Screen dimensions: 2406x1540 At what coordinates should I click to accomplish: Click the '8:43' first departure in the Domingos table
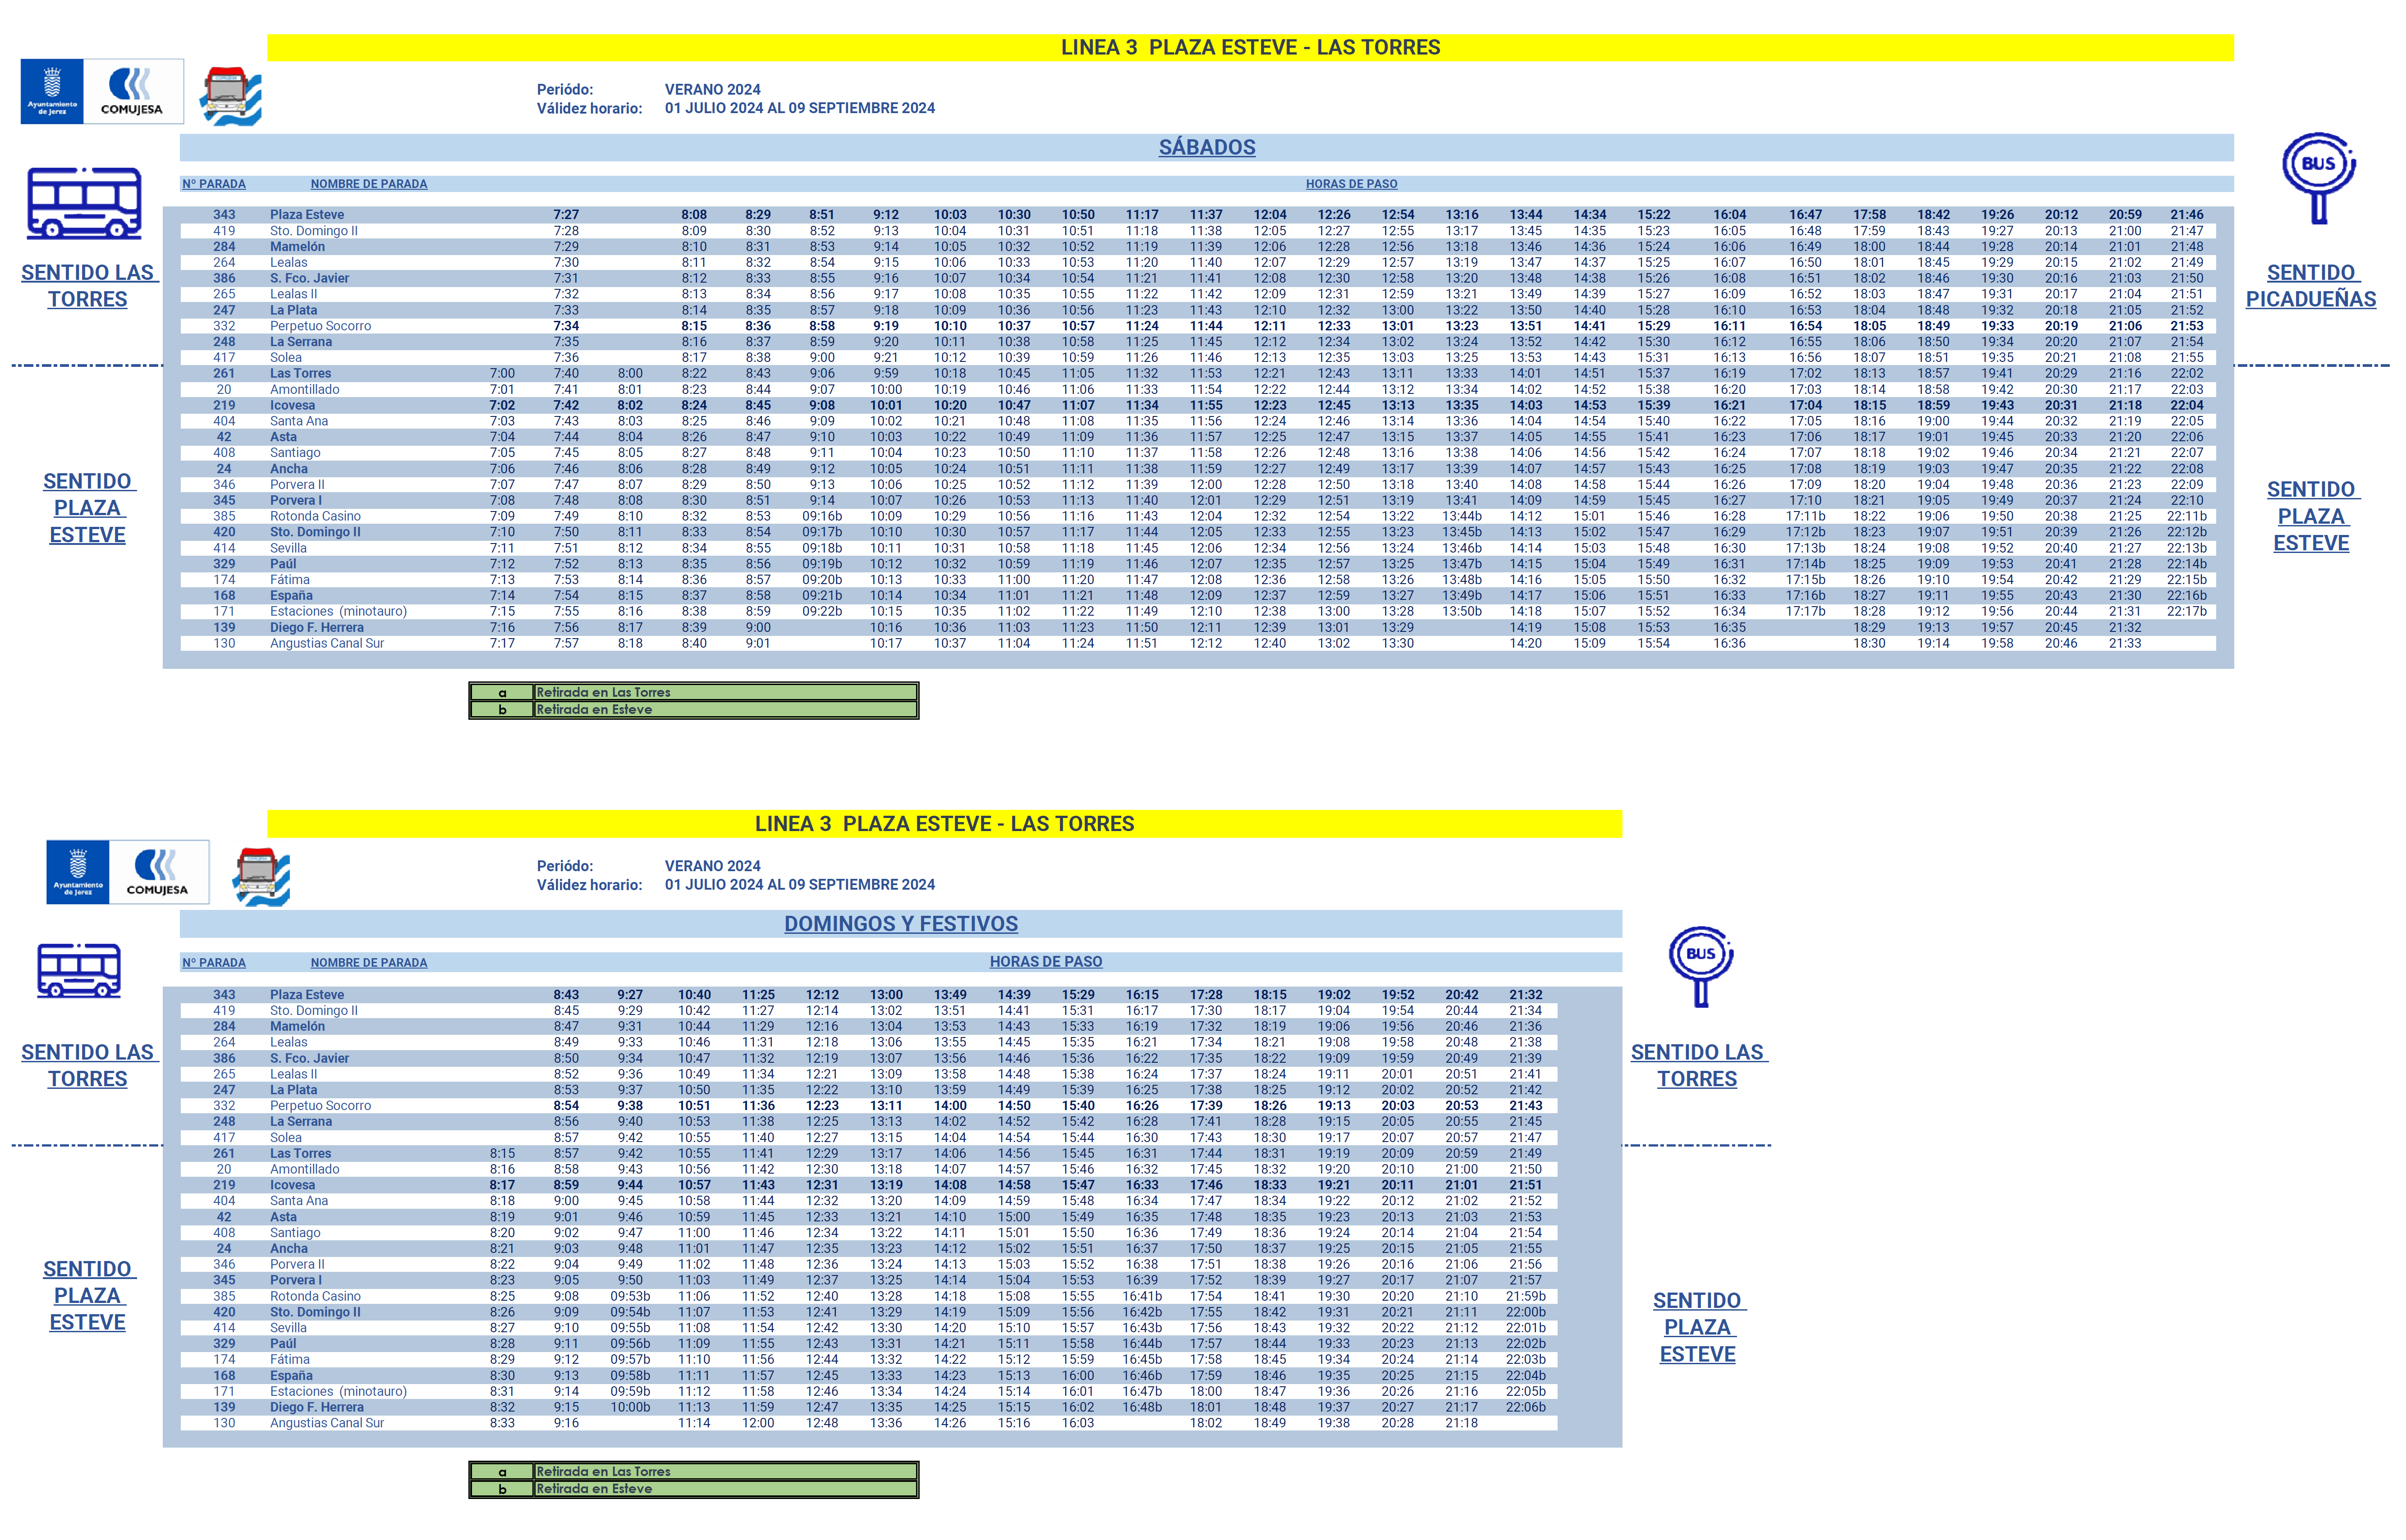pyautogui.click(x=566, y=995)
